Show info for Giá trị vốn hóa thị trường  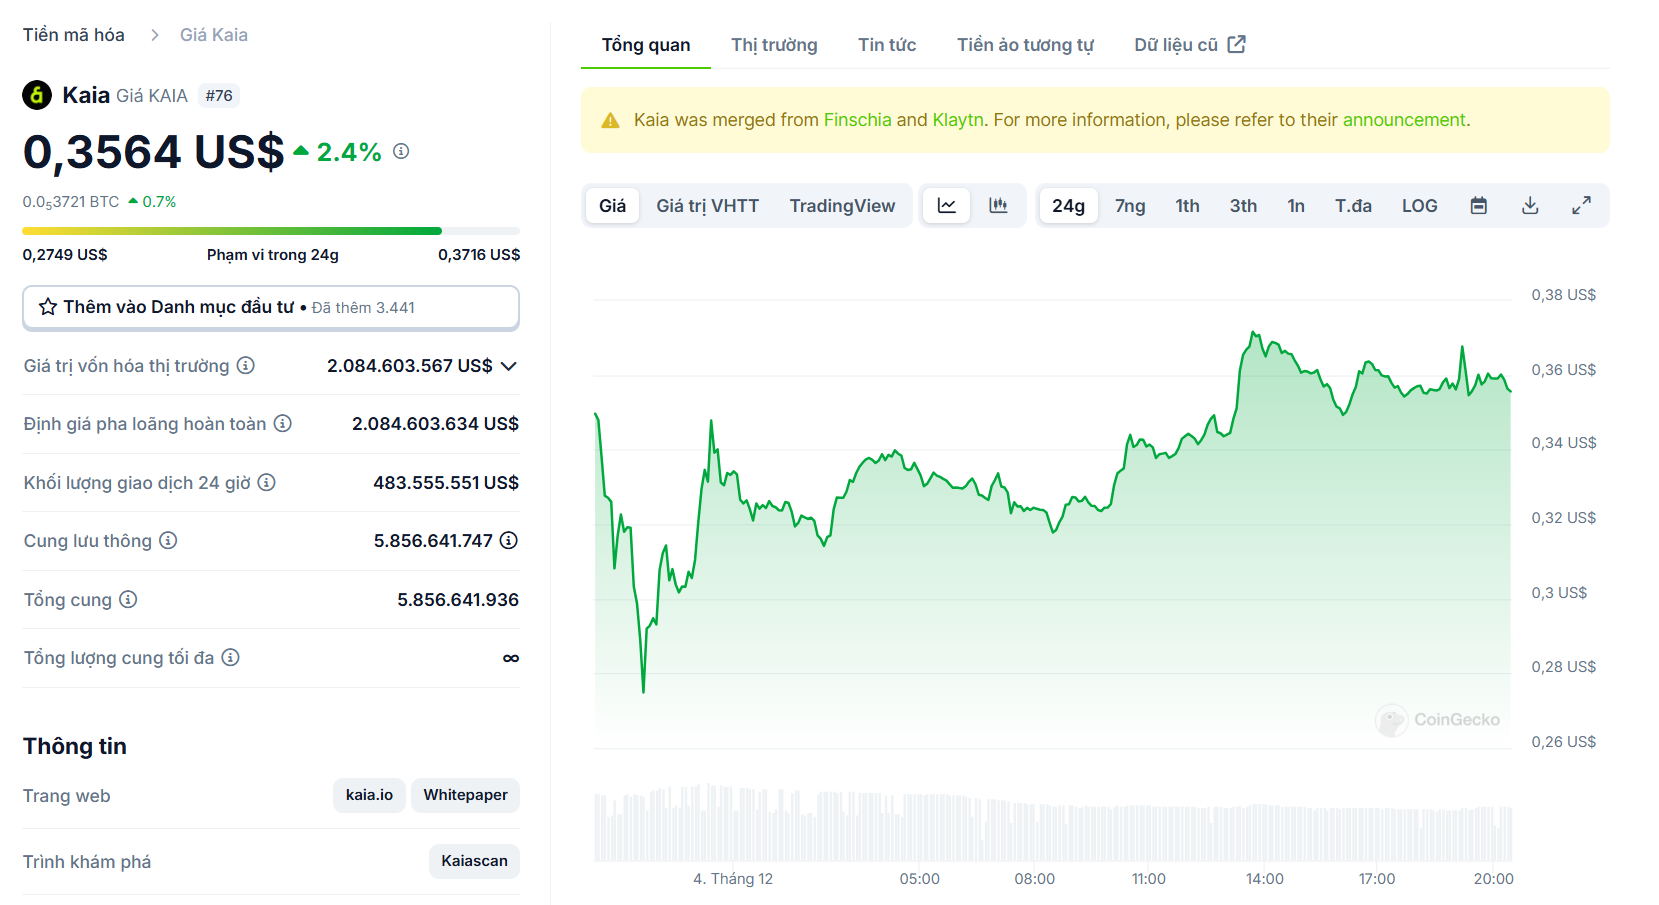point(246,366)
